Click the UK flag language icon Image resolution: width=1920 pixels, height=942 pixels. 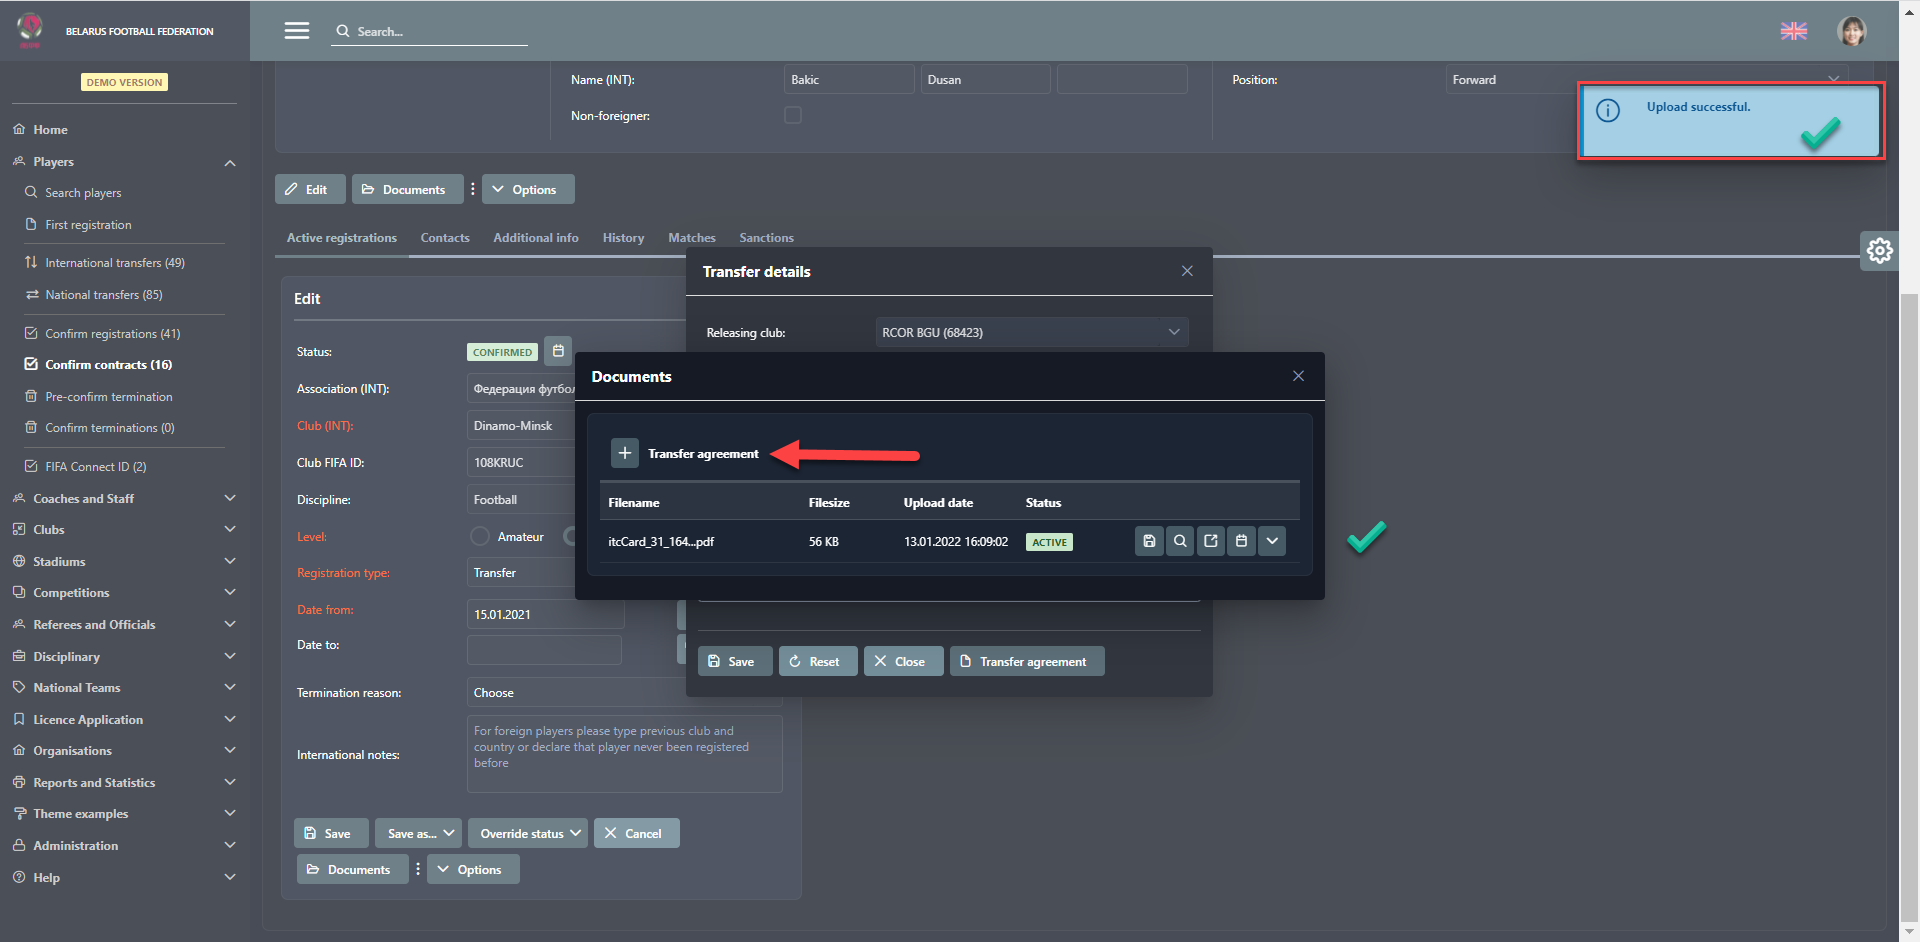(1793, 31)
